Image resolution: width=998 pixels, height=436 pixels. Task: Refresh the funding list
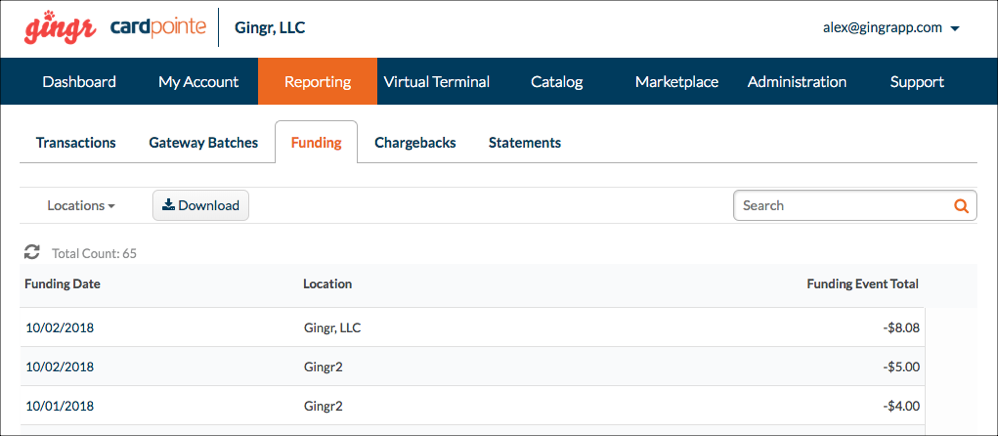click(x=32, y=252)
